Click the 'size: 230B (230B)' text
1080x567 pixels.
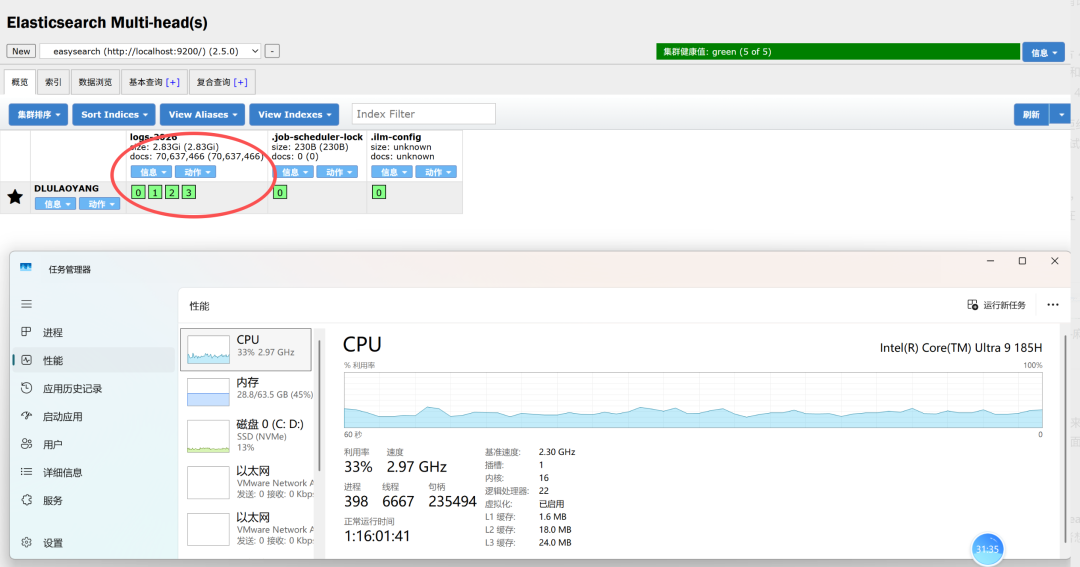[x=309, y=147]
